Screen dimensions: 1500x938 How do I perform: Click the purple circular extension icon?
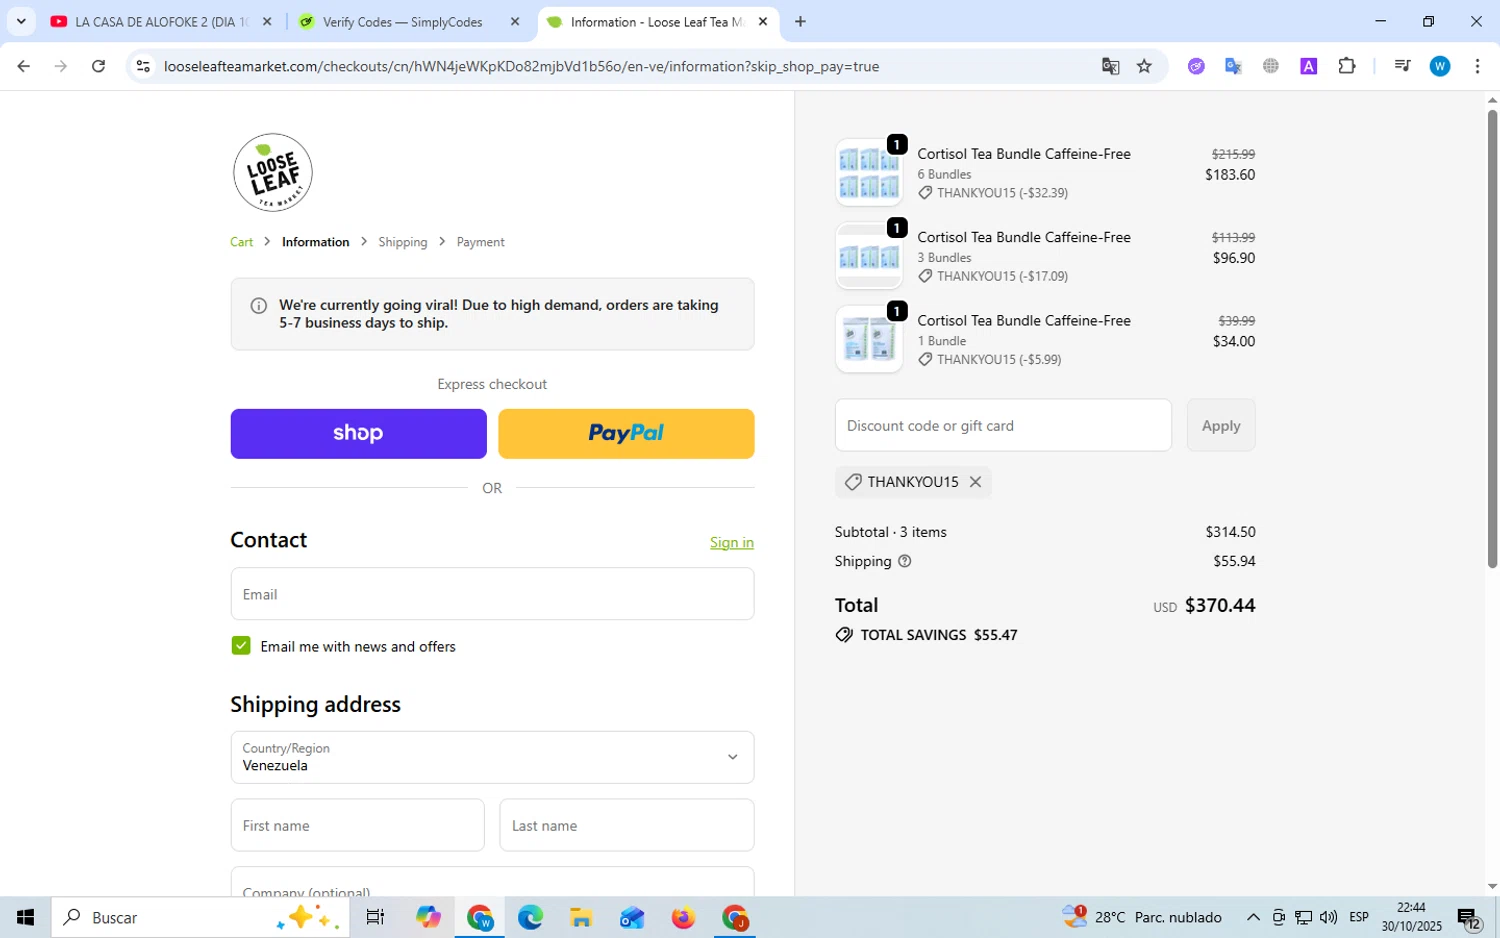click(x=1196, y=66)
